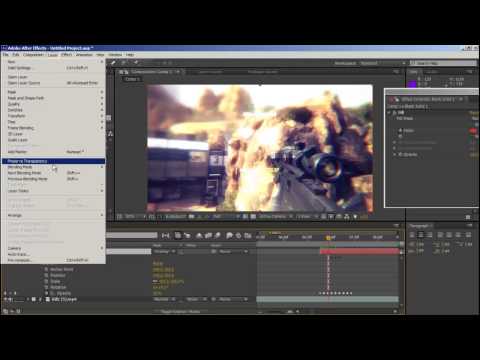The height and width of the screenshot is (360, 480).
Task: Open Comp Flowchart icon in viewer footer
Action: [347, 217]
